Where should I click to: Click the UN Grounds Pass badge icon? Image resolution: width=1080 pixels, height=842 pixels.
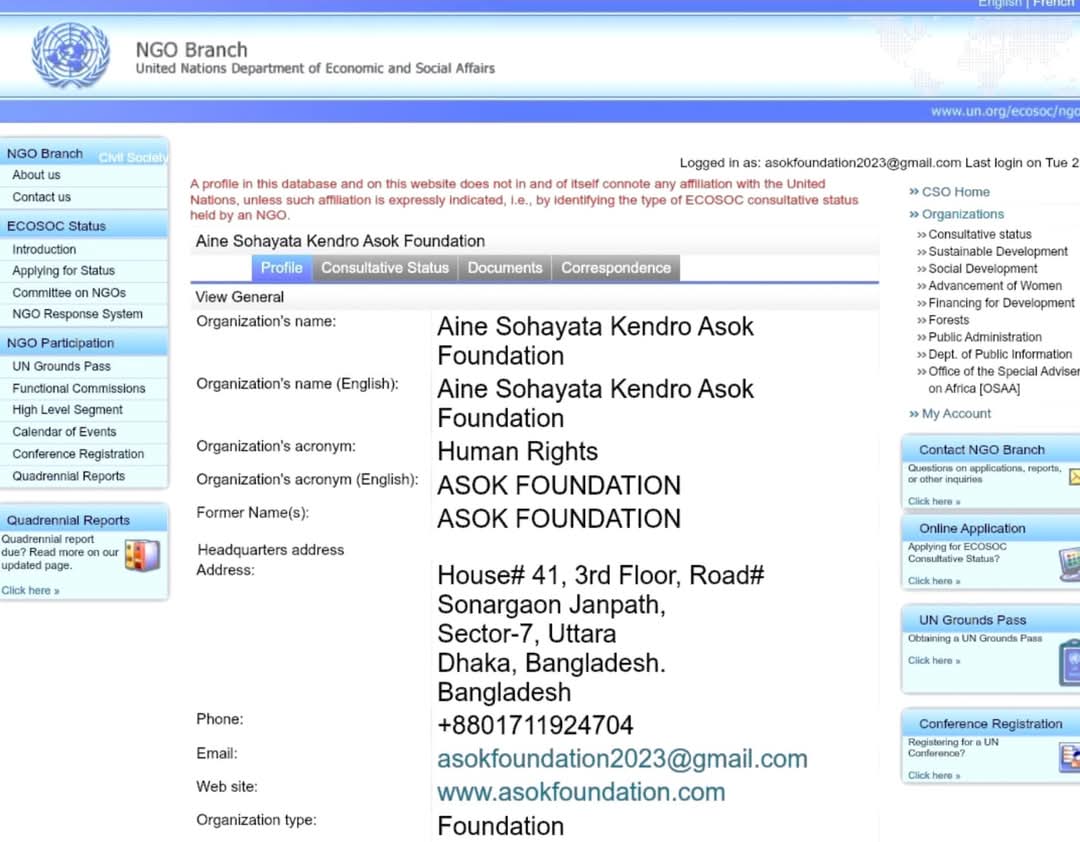coord(1068,662)
